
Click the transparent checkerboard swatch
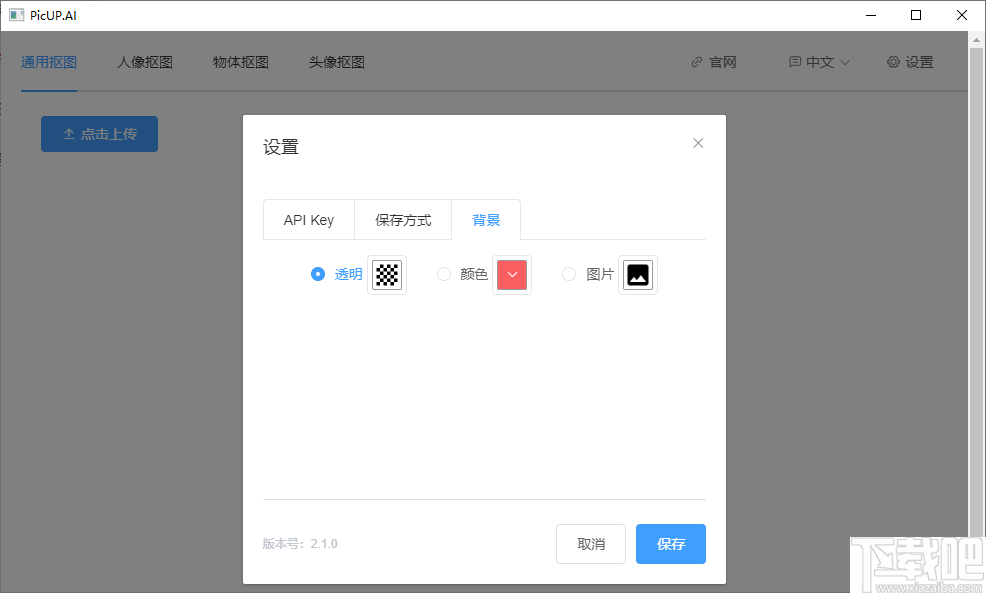pyautogui.click(x=387, y=273)
